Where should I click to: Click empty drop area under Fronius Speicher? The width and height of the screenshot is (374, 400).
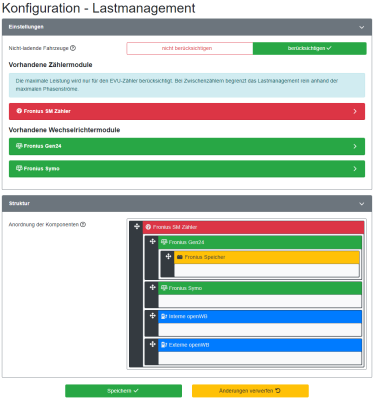pos(267,270)
